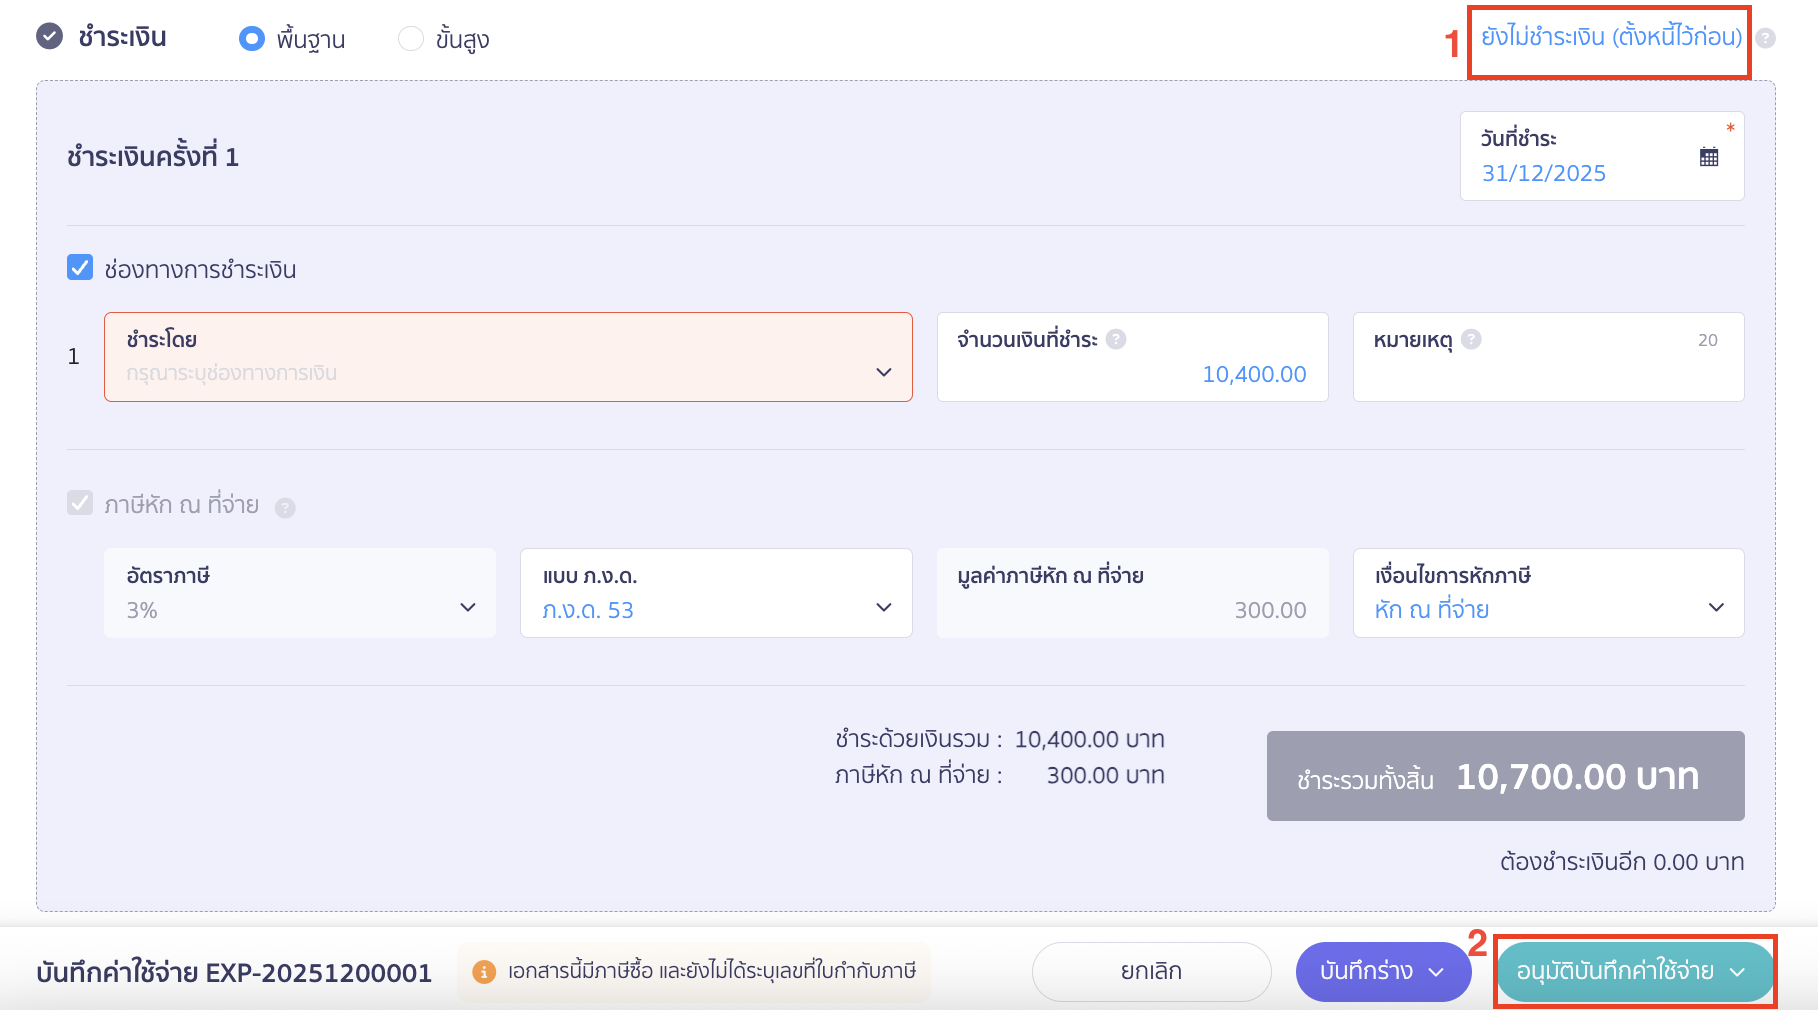Click ยังไม่ชำระเงิน (ตั้งหนี้ไว้ก่อน) link

(x=1611, y=37)
